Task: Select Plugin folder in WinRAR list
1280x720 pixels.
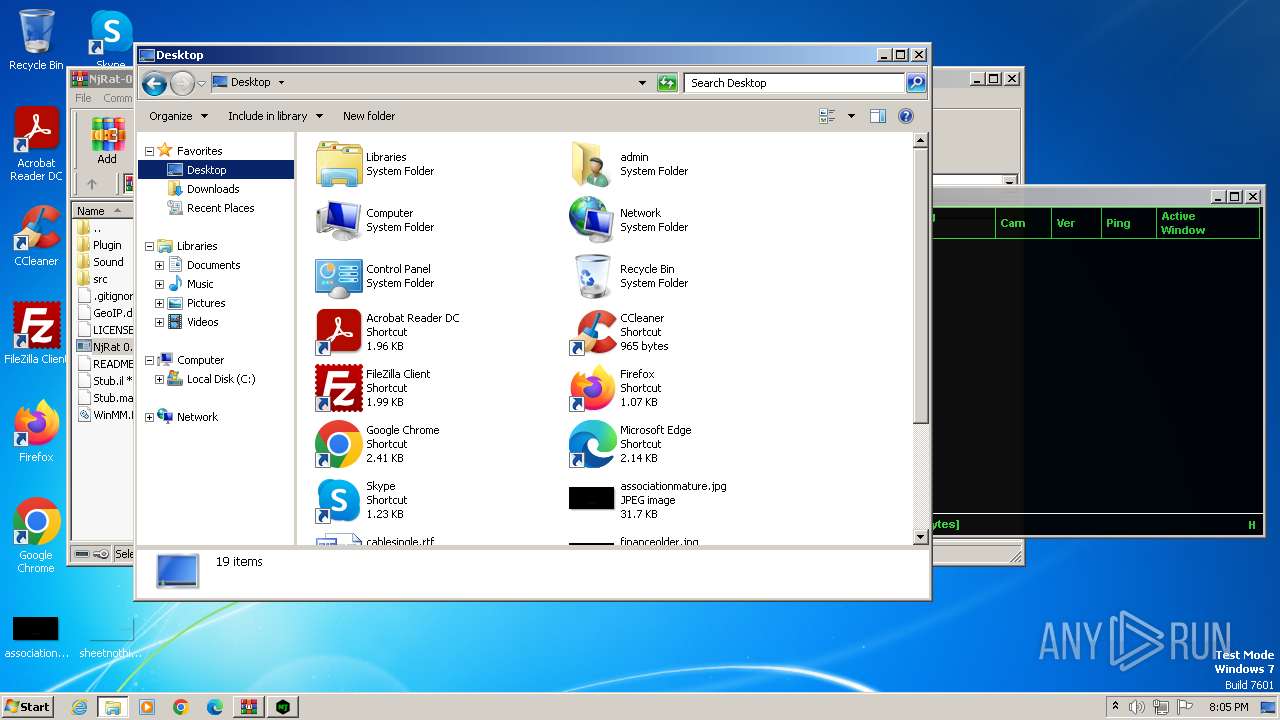Action: pyautogui.click(x=106, y=245)
